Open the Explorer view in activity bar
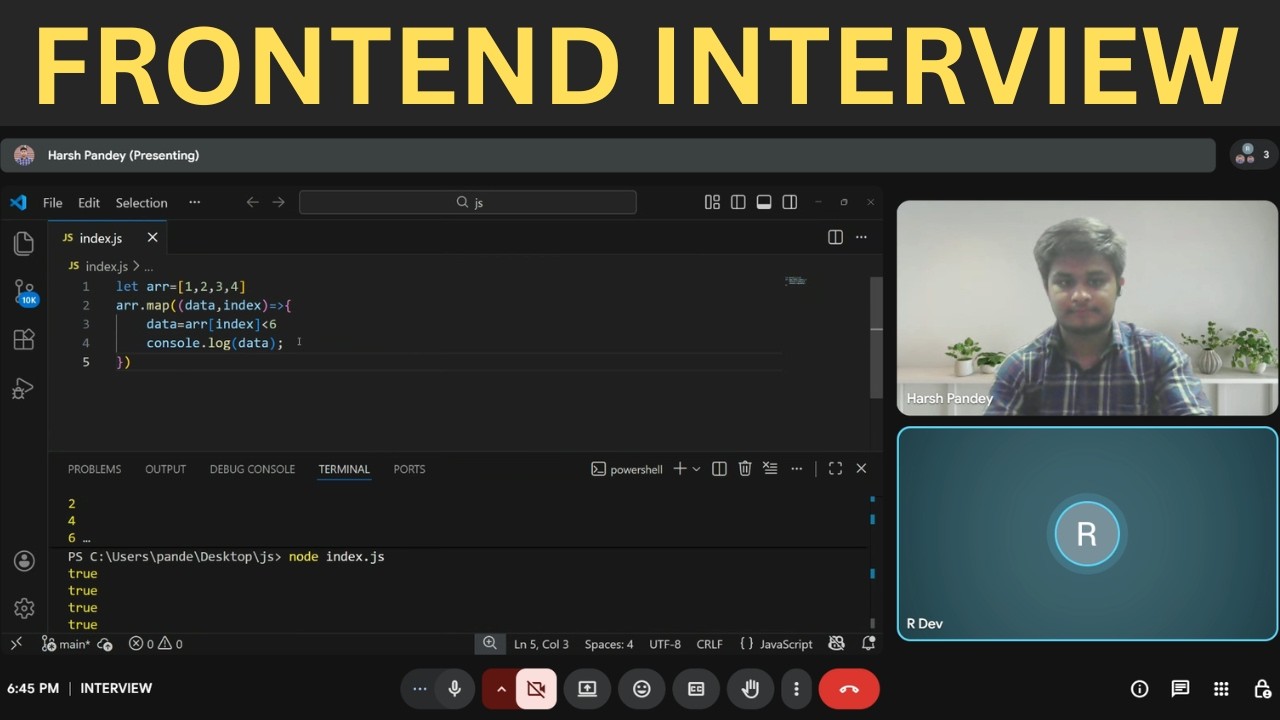This screenshot has height=720, width=1280. click(24, 243)
